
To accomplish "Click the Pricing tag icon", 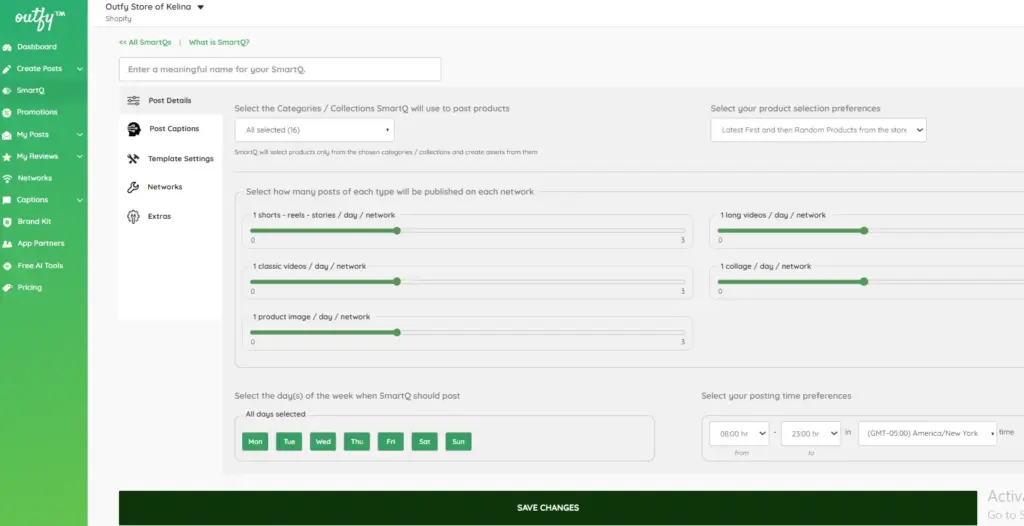I will [x=8, y=288].
